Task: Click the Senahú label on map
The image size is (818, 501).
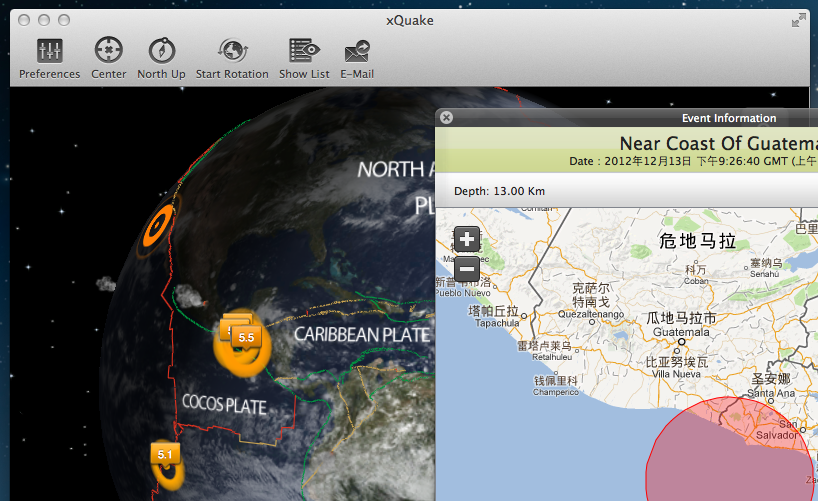Action: [764, 274]
